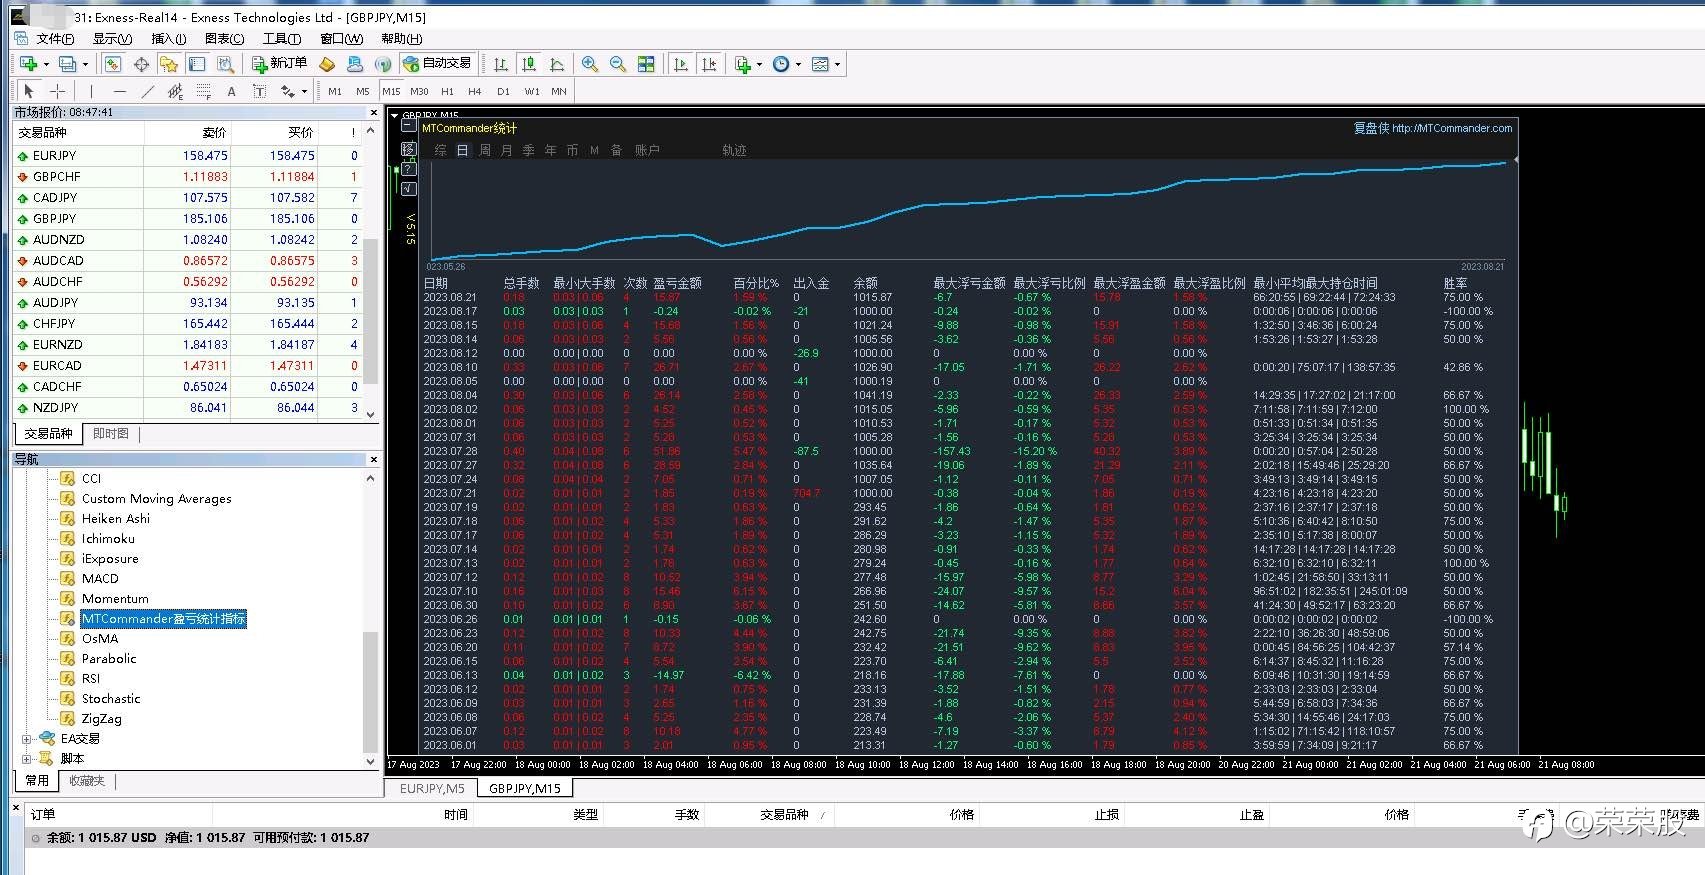Open the 窗口 Window menu
Image resolution: width=1705 pixels, height=875 pixels.
click(341, 39)
